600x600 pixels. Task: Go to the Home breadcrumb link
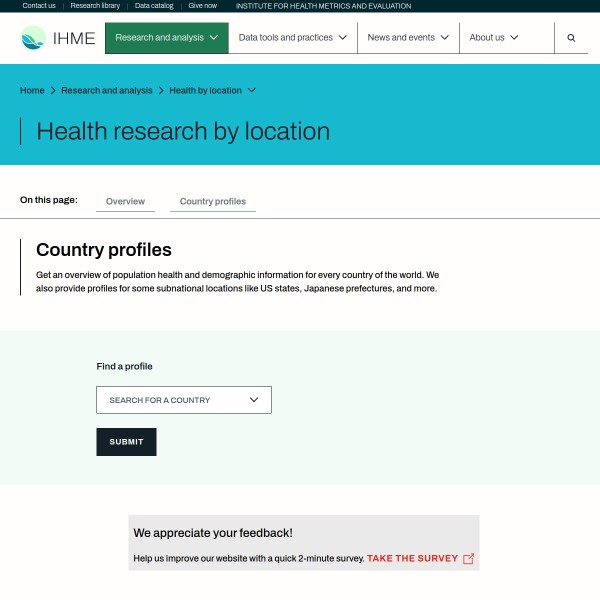pos(32,91)
